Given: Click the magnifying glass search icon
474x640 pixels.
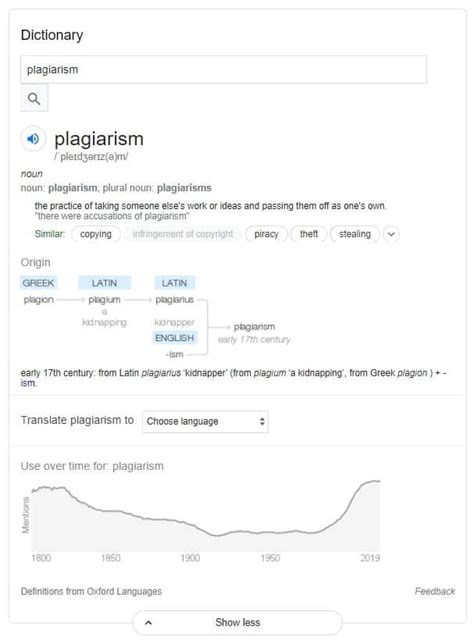Looking at the screenshot, I should (x=34, y=98).
